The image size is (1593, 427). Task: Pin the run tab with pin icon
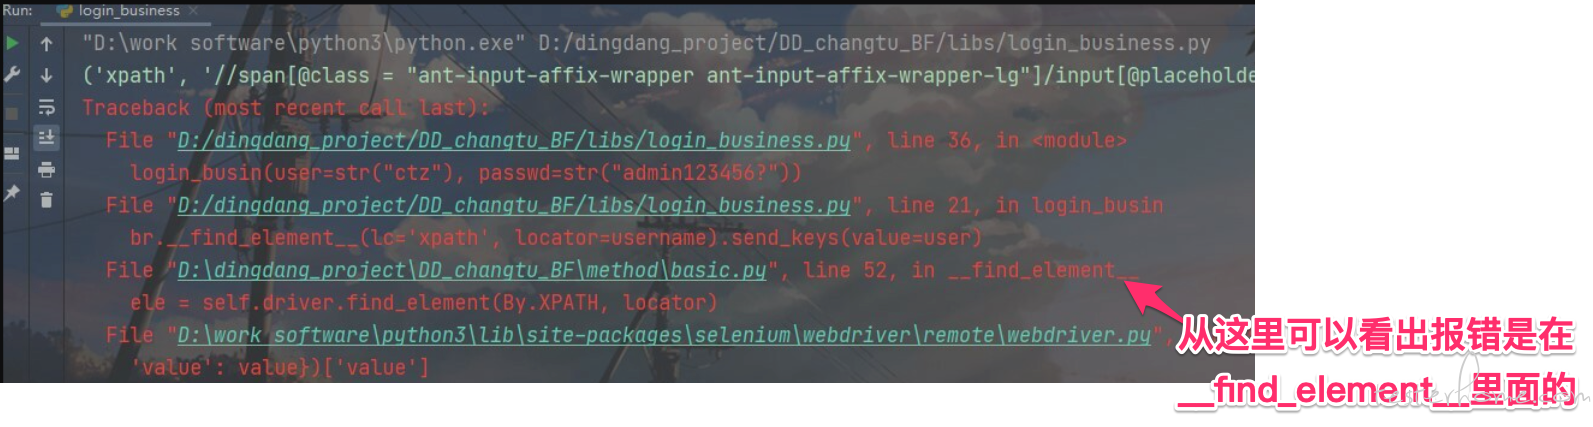coord(12,193)
